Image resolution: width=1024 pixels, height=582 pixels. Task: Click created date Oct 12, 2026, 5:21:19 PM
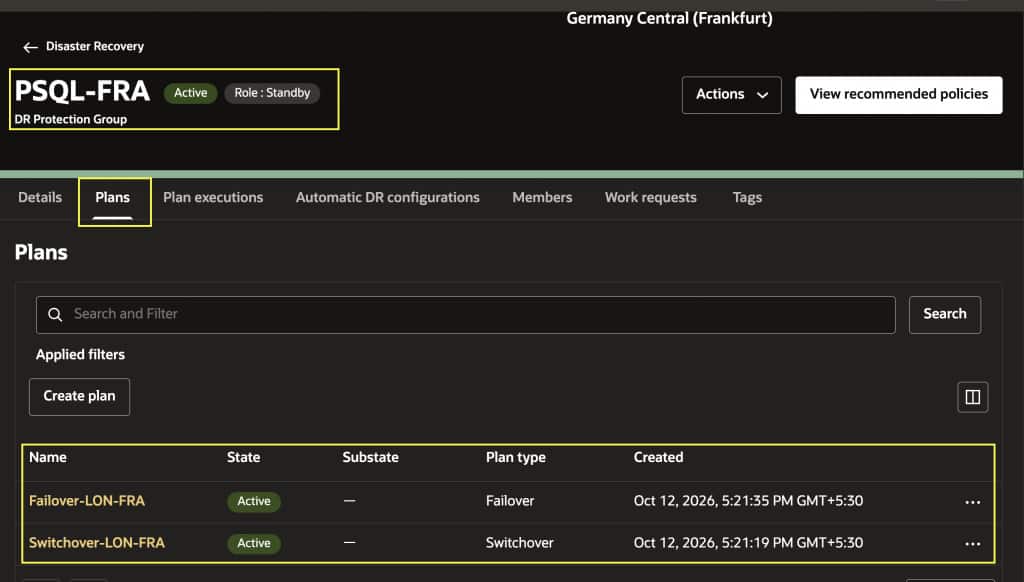(748, 543)
